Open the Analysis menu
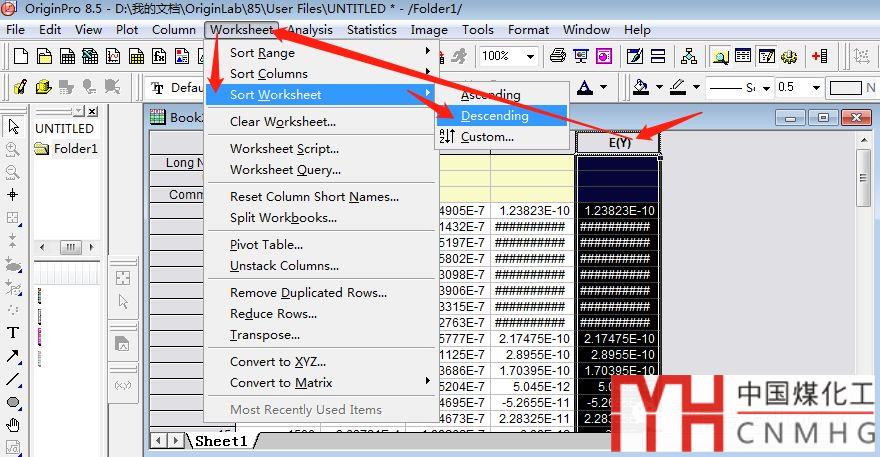Viewport: 880px width, 457px height. pyautogui.click(x=310, y=30)
